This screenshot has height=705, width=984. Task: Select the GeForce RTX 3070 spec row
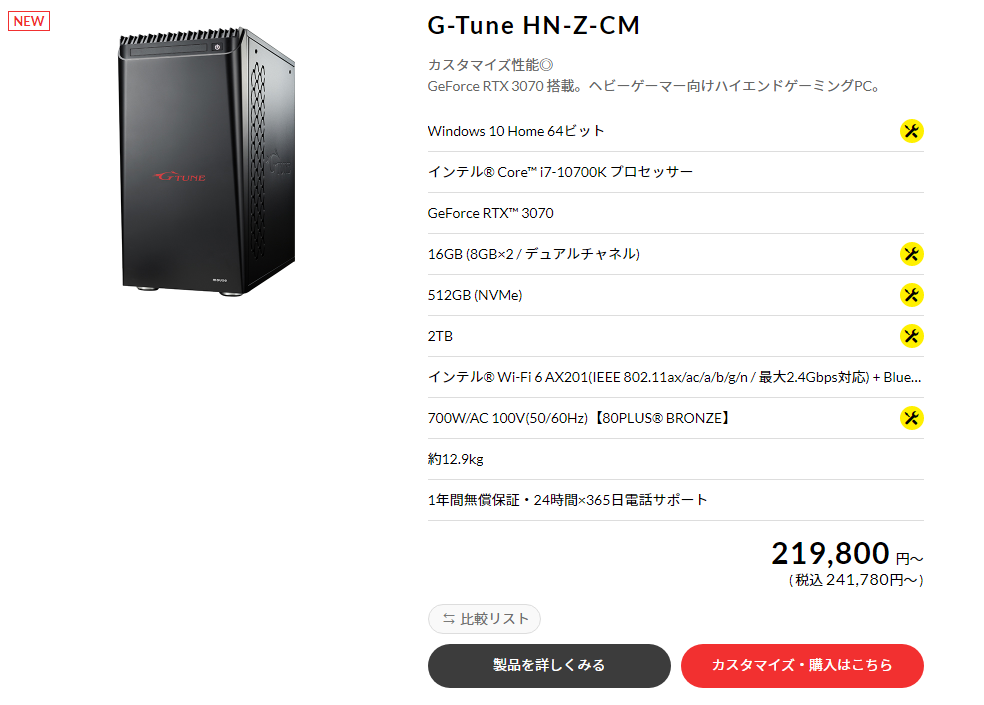click(x=675, y=213)
